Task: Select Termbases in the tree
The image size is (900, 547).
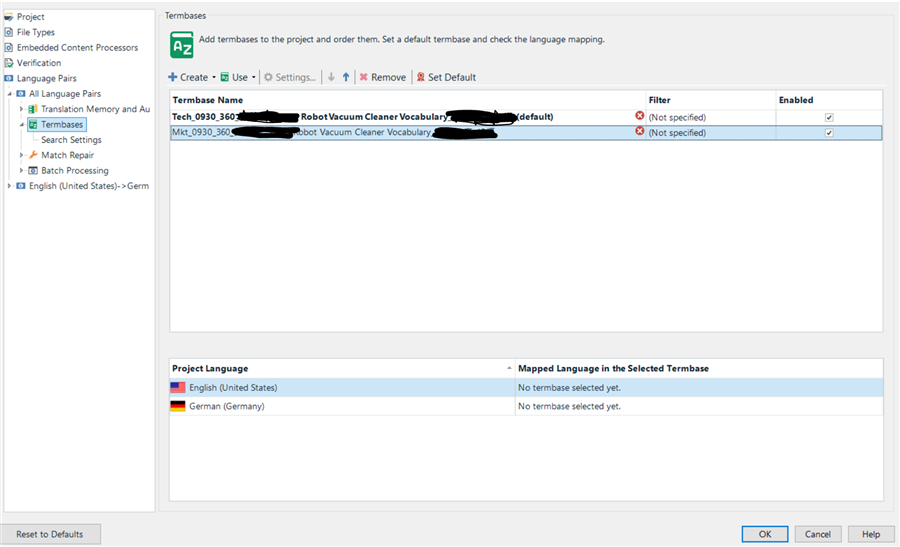Action: pyautogui.click(x=62, y=125)
